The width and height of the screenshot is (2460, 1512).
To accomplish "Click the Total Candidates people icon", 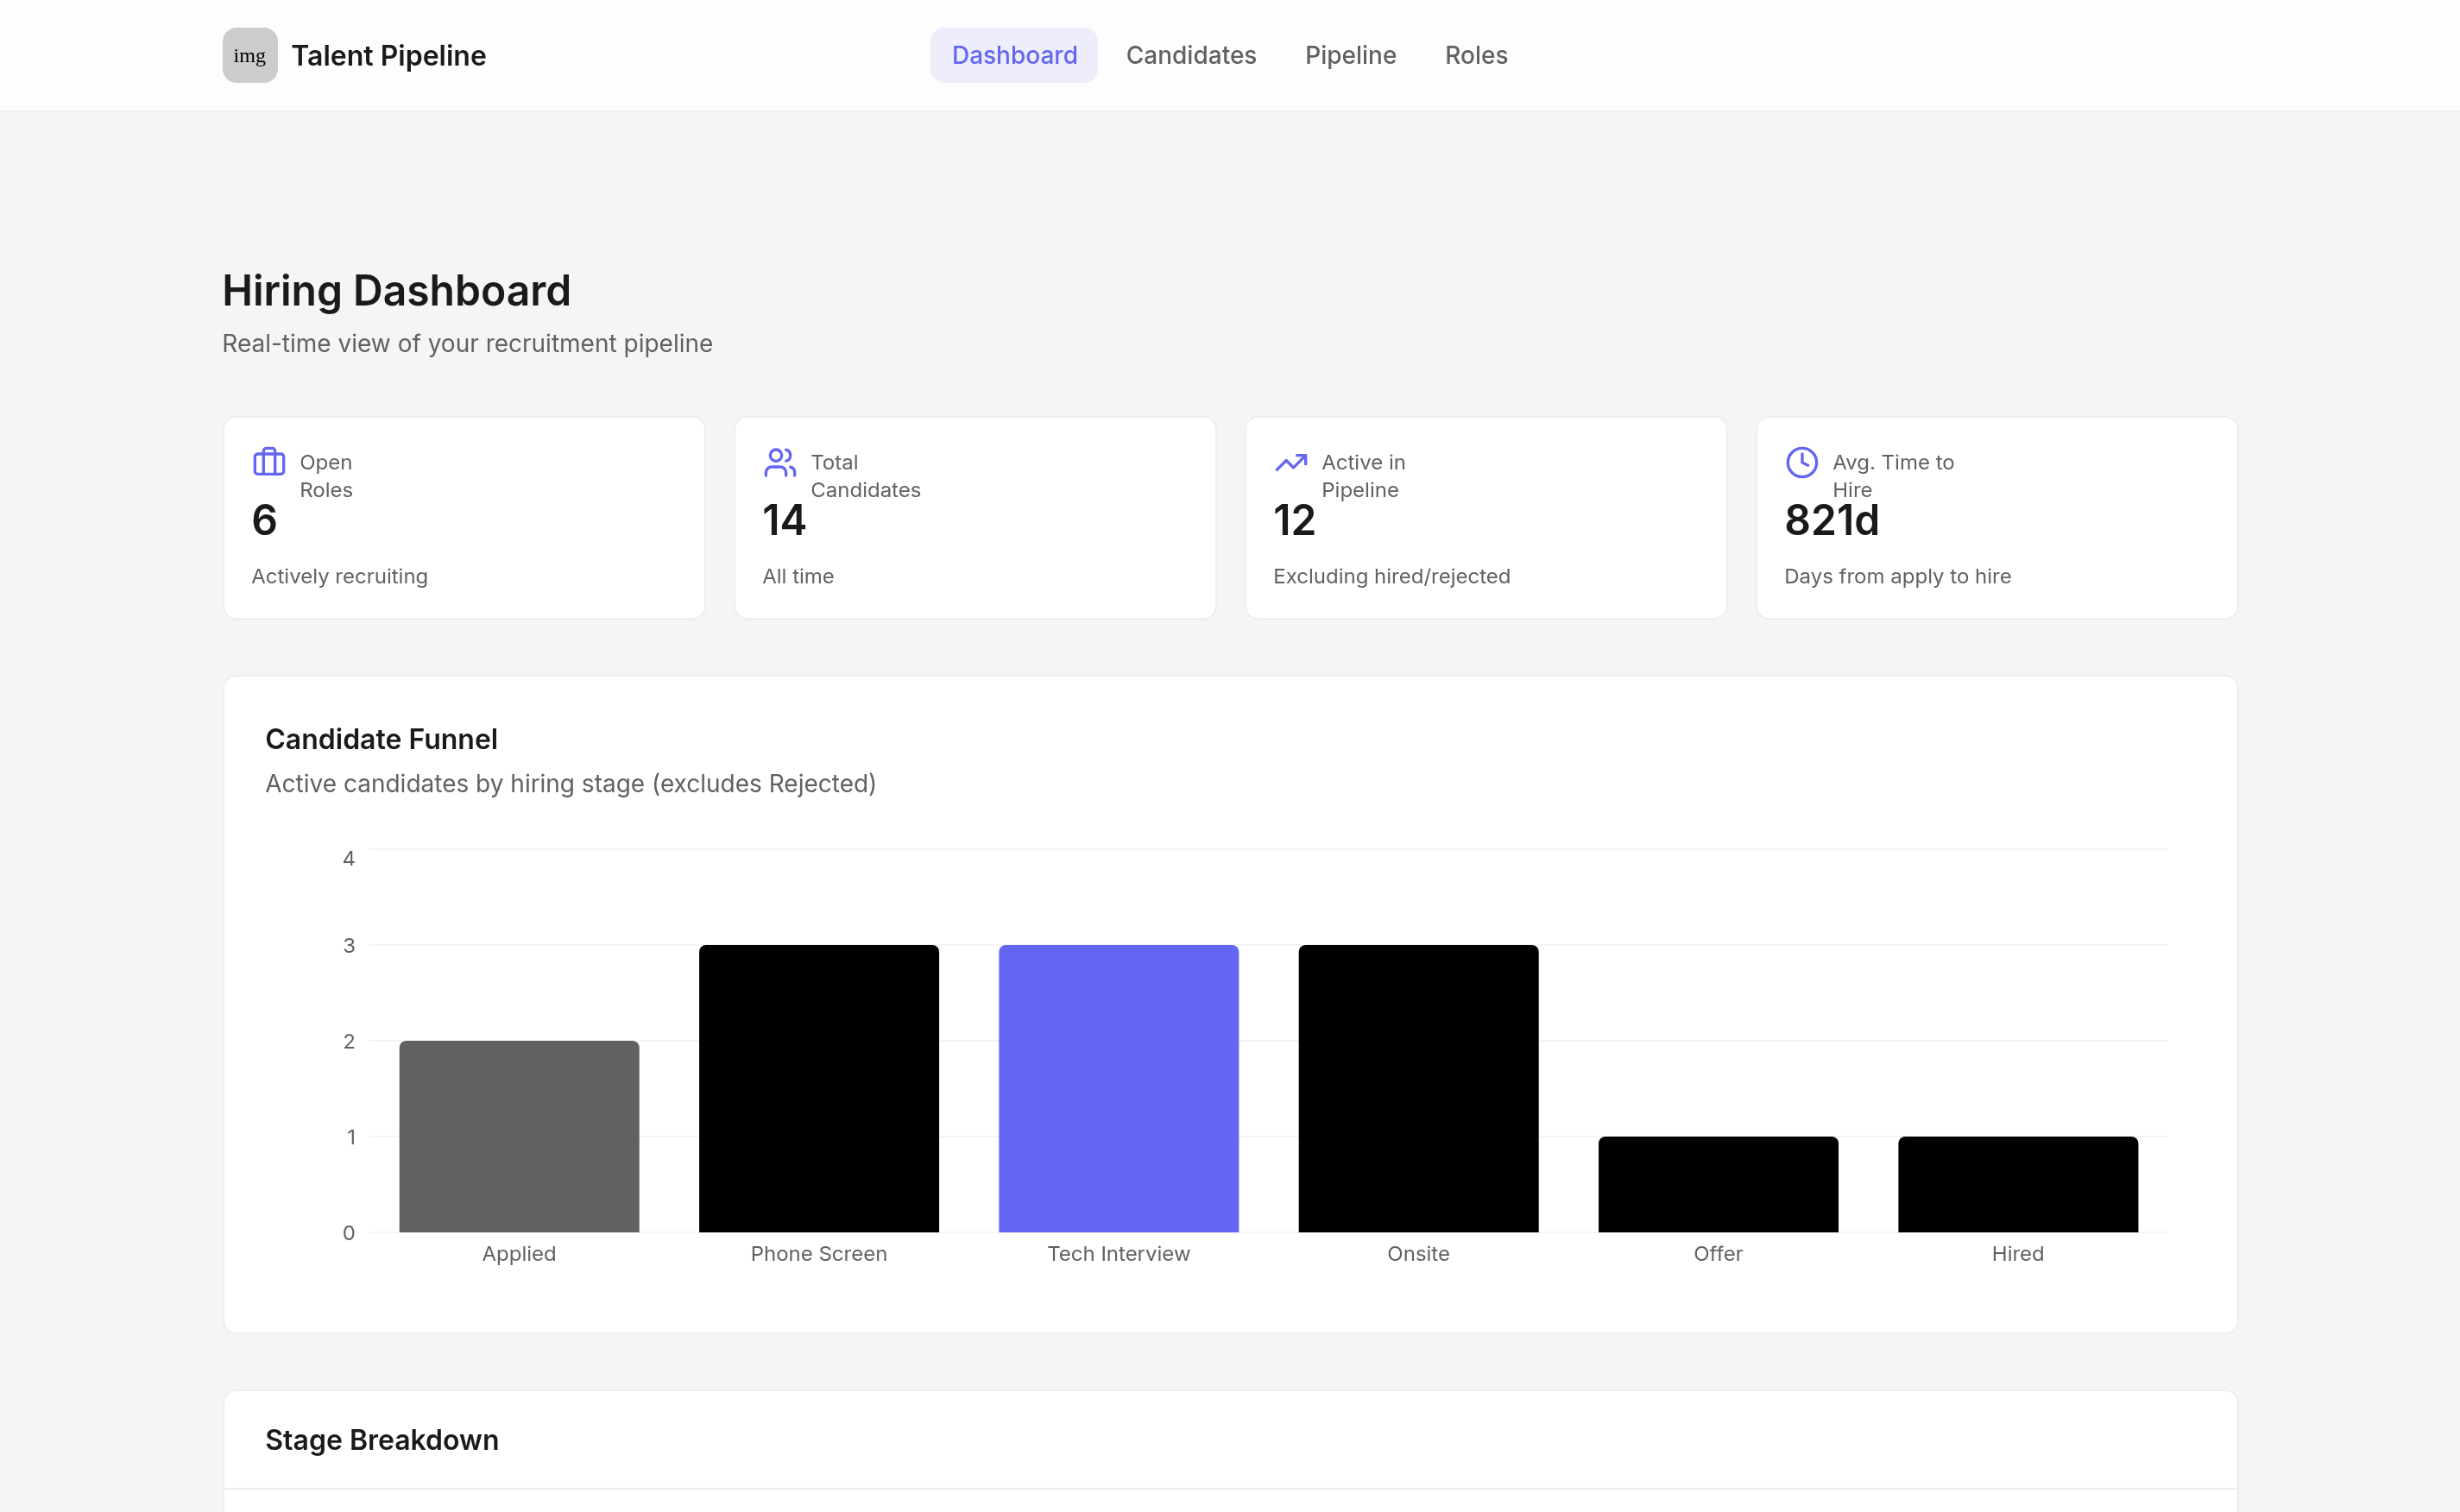I will 780,462.
